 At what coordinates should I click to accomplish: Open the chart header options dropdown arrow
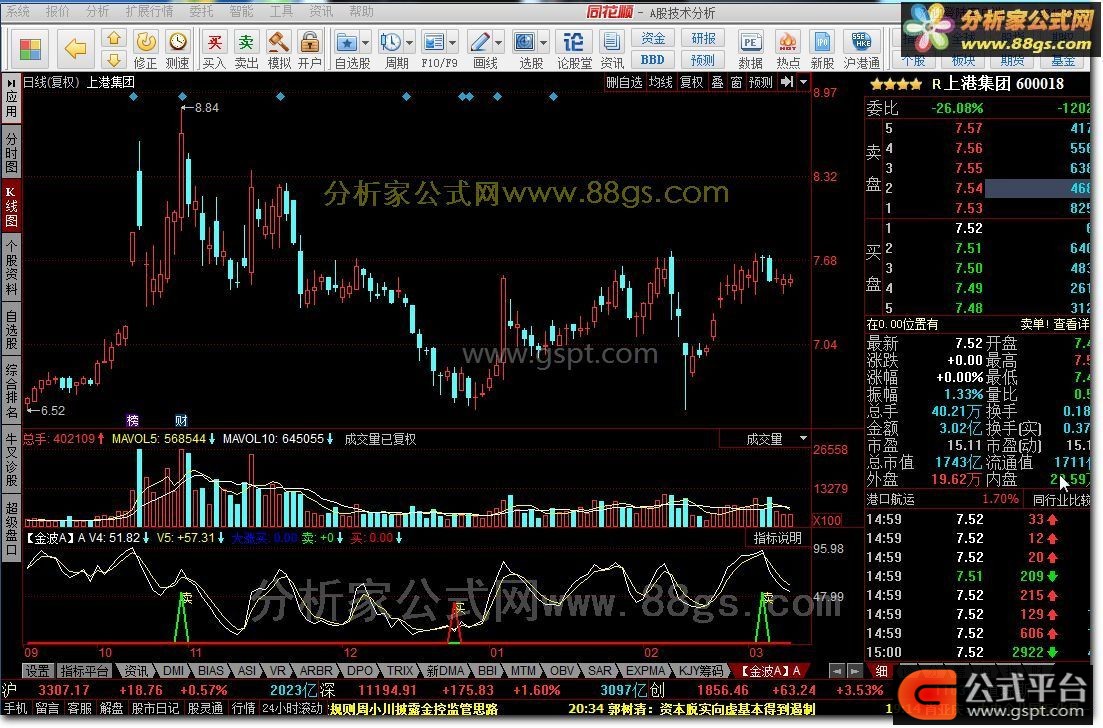803,82
